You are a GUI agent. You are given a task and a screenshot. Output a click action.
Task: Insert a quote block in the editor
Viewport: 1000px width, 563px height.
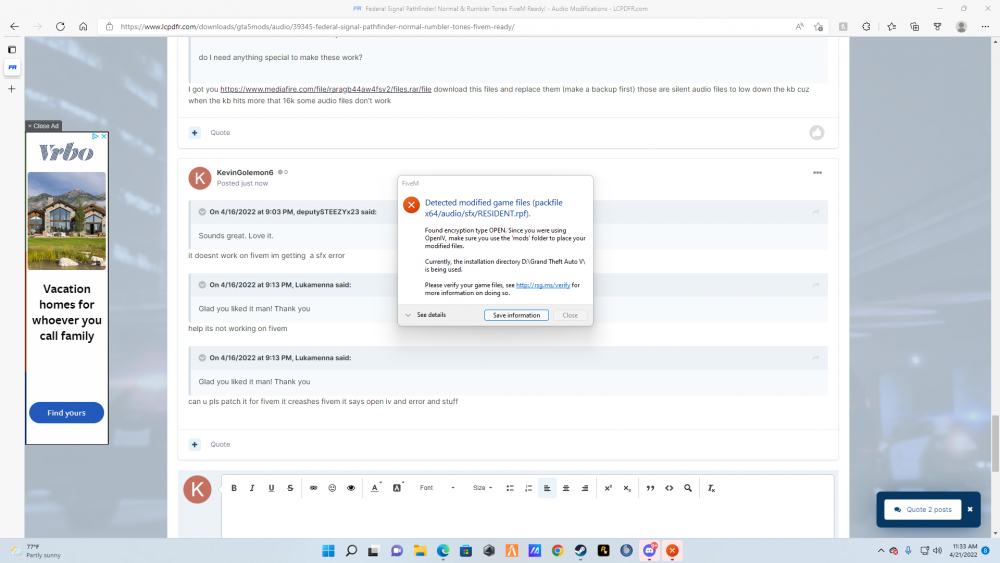[x=650, y=488]
